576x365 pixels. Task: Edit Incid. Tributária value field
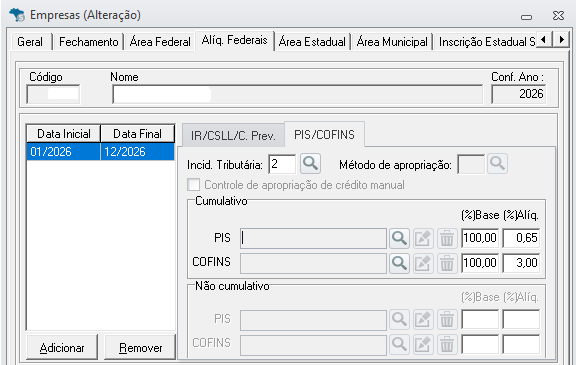coord(282,164)
